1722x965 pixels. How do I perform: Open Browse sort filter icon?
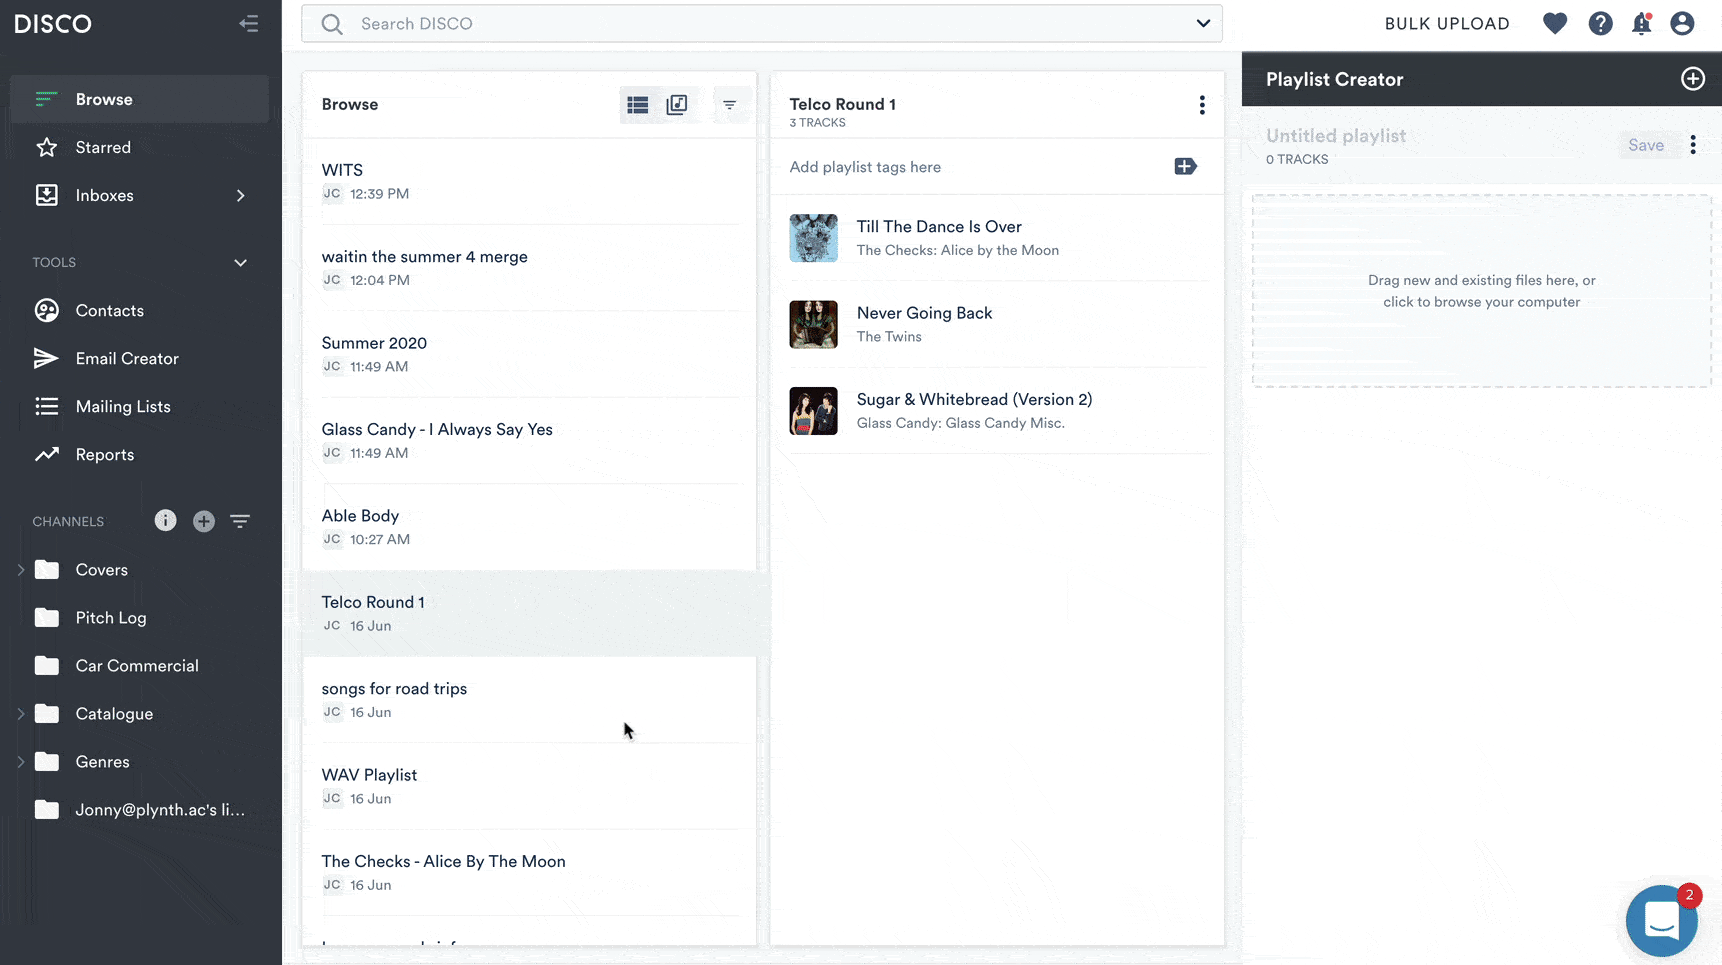point(730,105)
